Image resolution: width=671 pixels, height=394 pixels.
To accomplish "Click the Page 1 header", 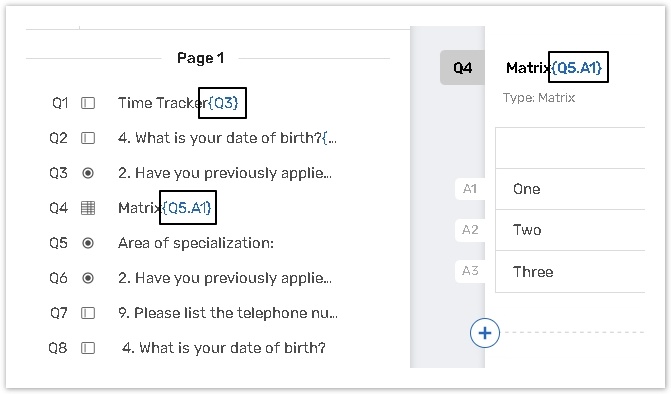I will coord(201,58).
